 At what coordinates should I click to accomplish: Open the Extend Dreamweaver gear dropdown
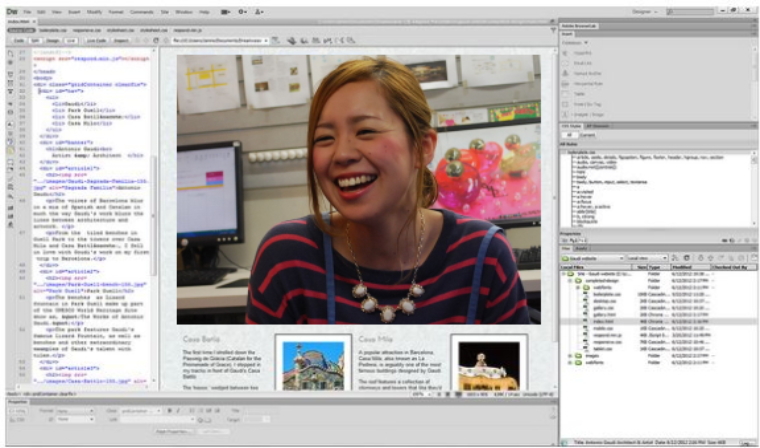coord(242,12)
